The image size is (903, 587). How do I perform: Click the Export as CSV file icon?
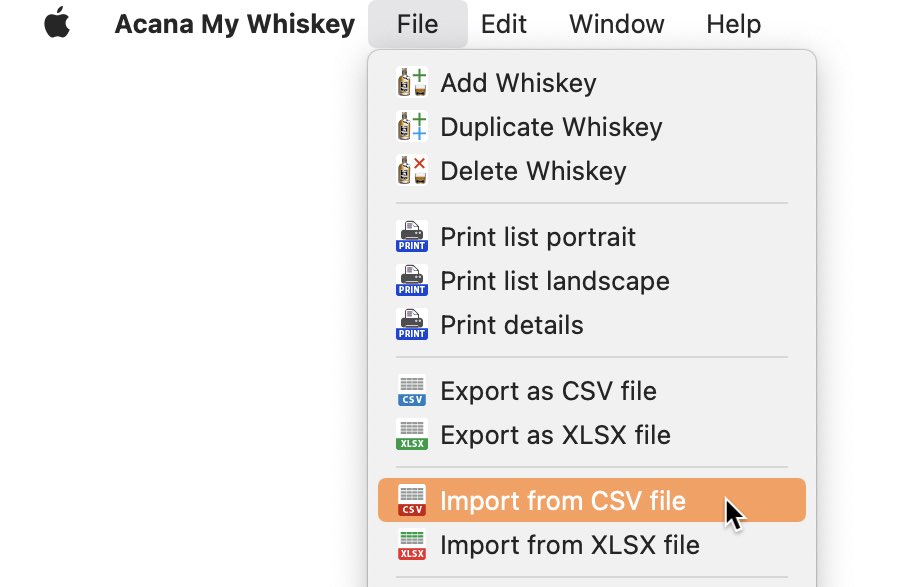411,391
